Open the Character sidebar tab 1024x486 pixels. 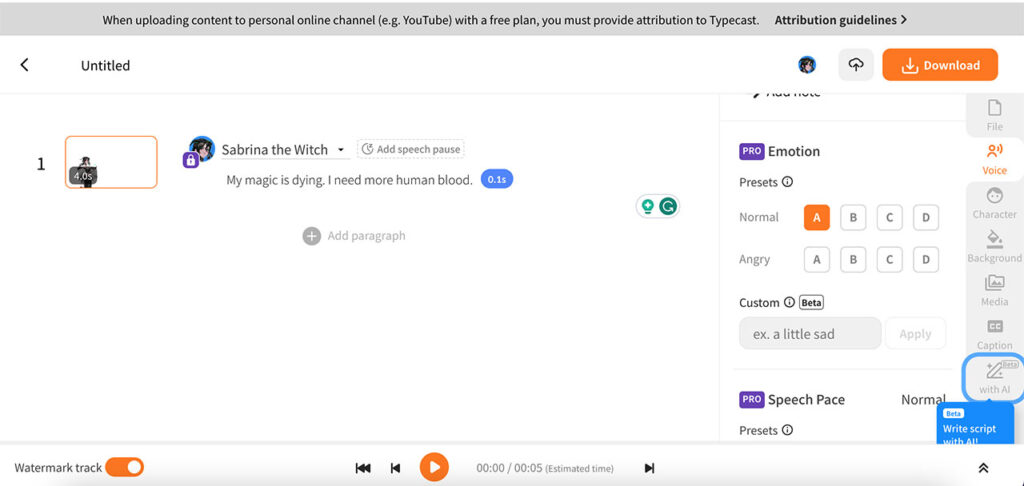[994, 202]
